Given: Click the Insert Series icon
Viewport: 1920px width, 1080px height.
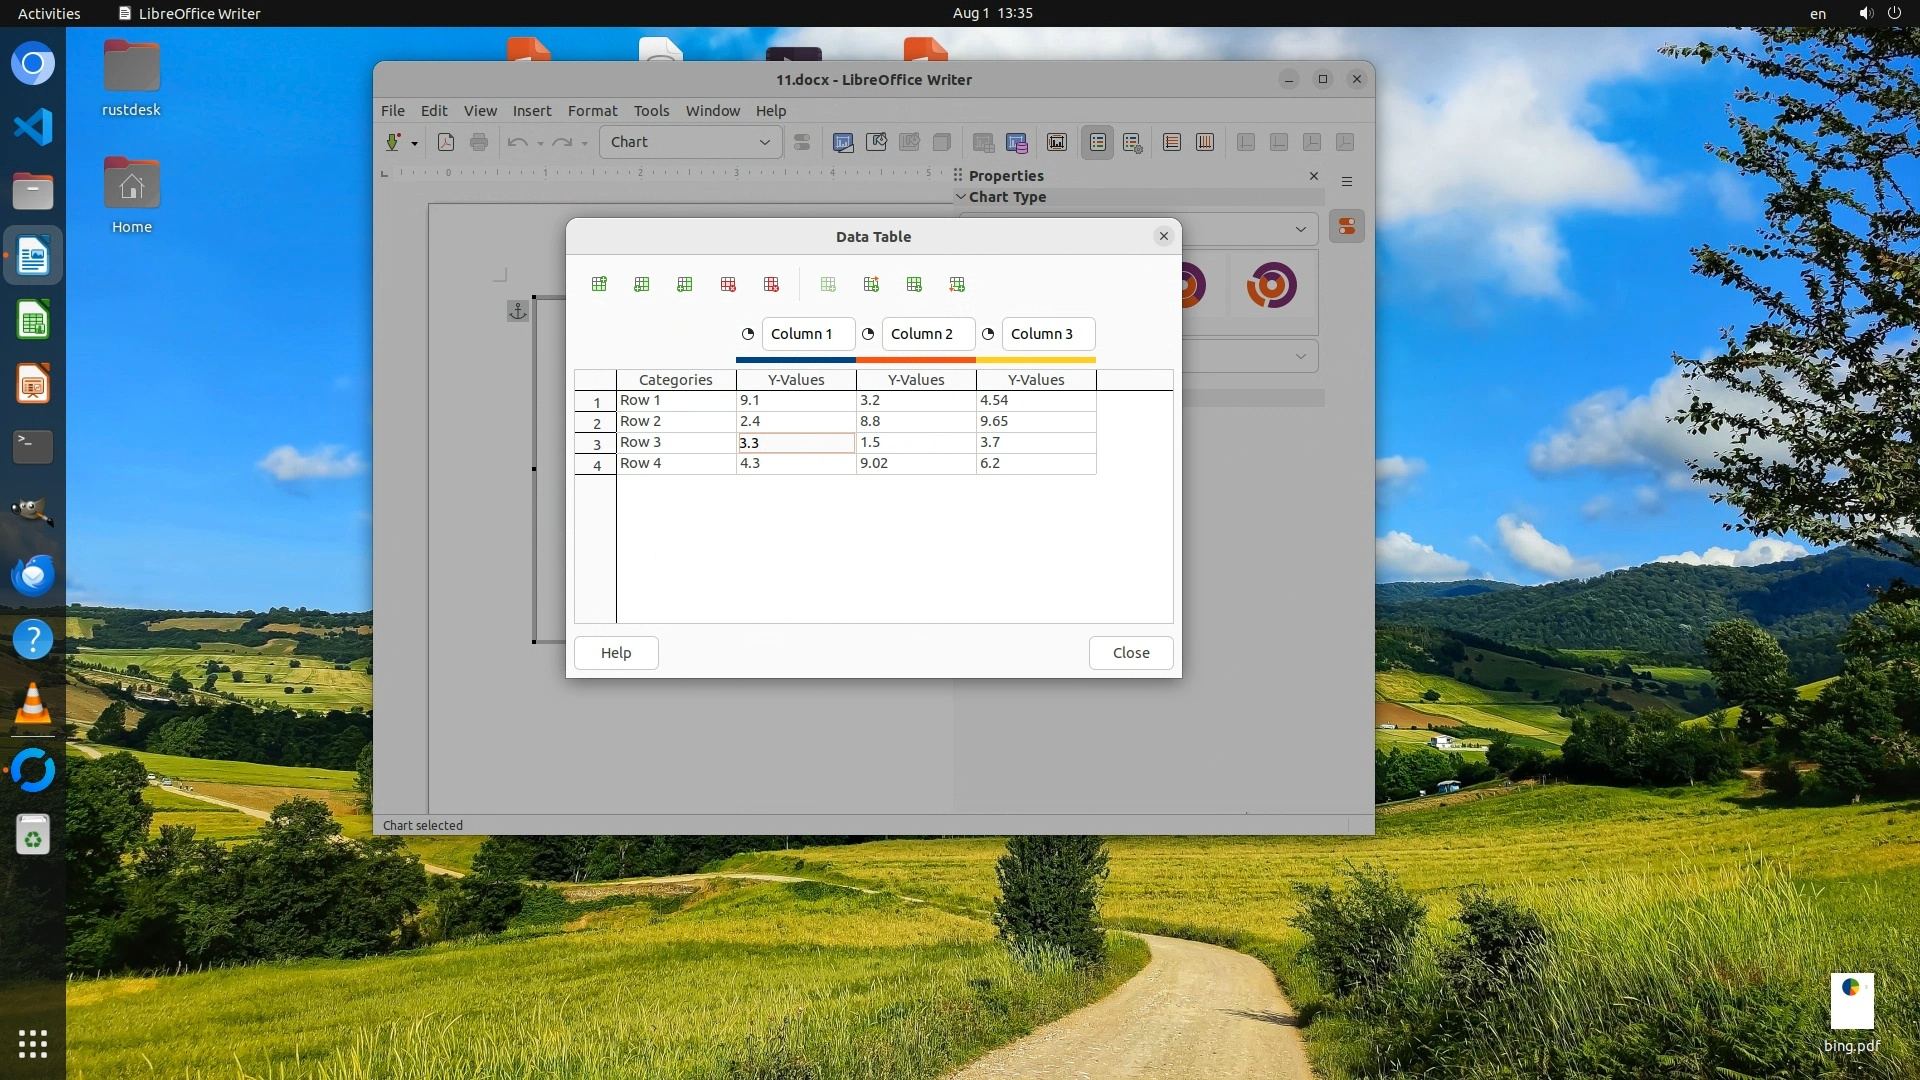Looking at the screenshot, I should coord(642,285).
